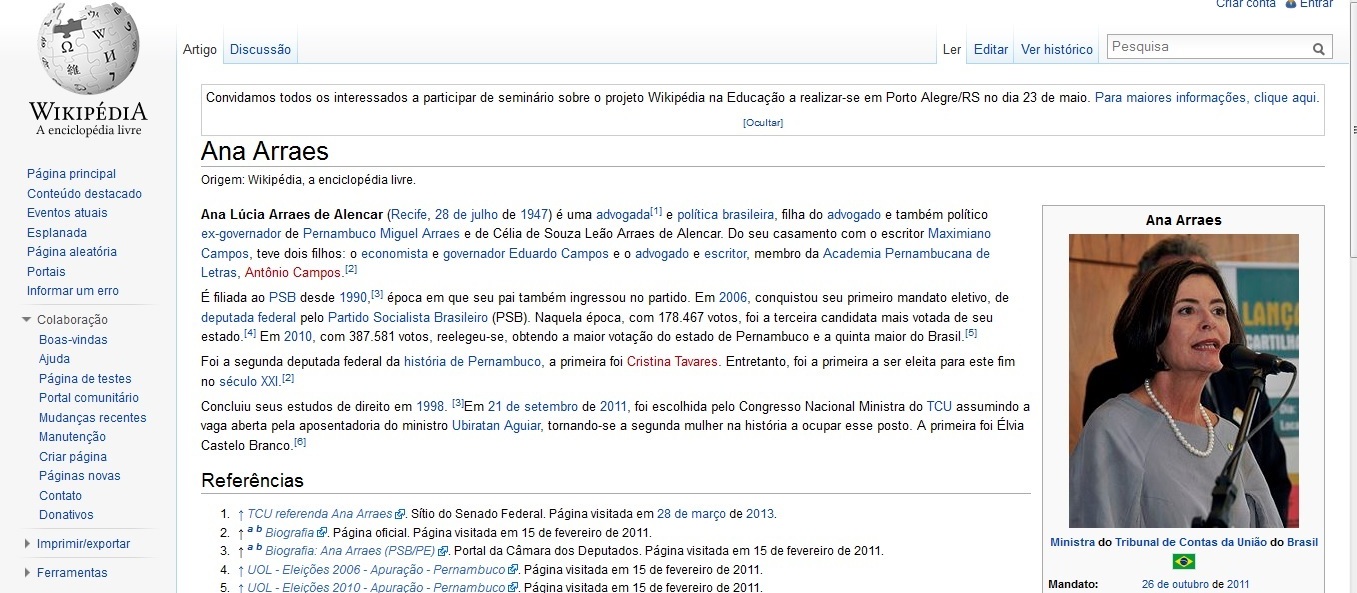Follow the deputada federal link

point(248,318)
